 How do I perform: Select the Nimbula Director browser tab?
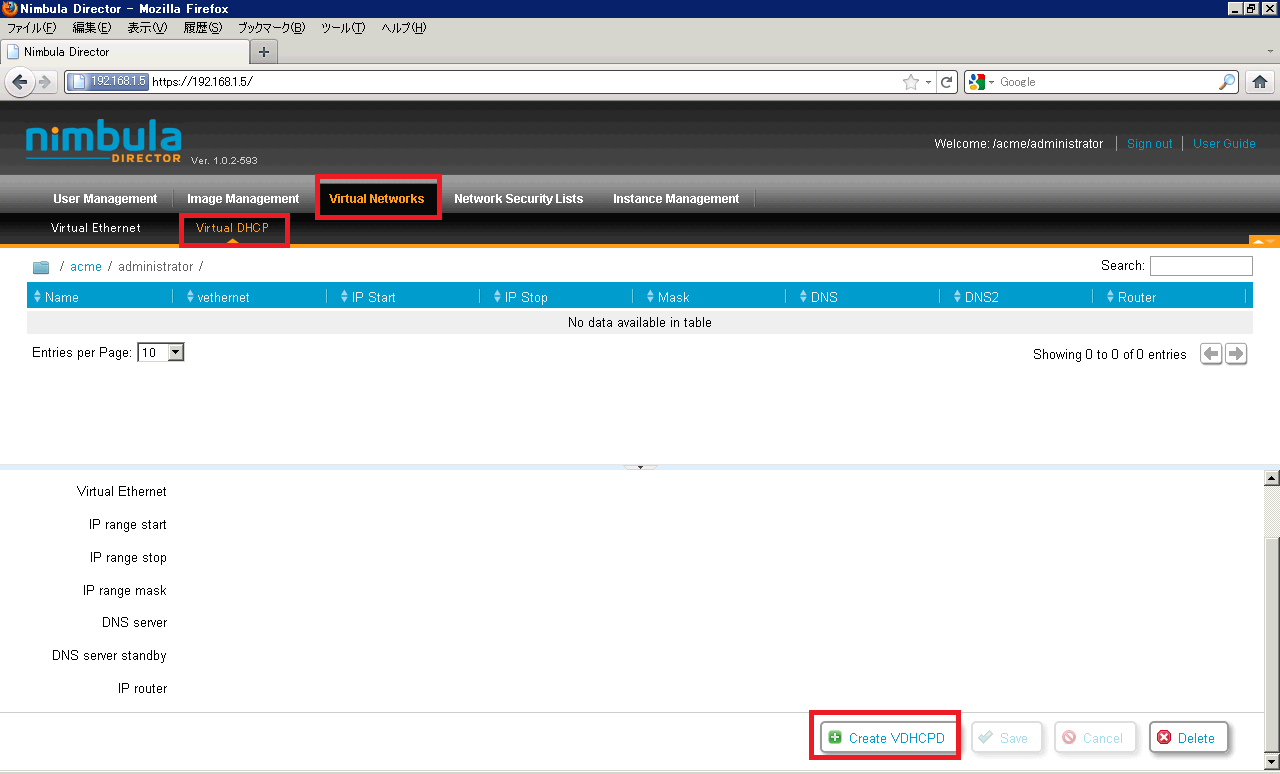coord(124,52)
